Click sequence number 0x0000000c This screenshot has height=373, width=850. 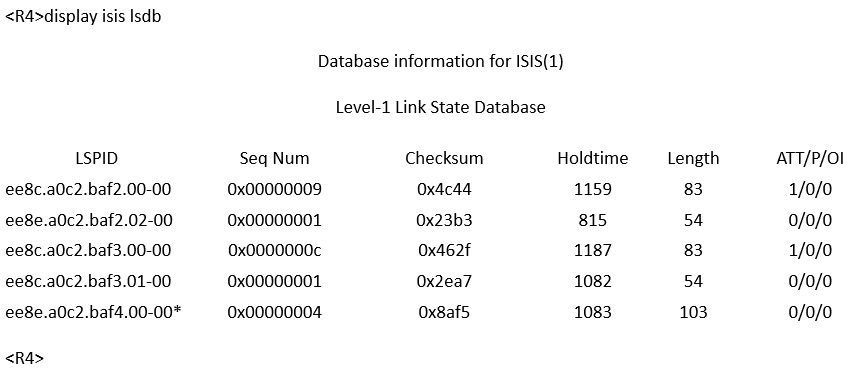point(274,250)
